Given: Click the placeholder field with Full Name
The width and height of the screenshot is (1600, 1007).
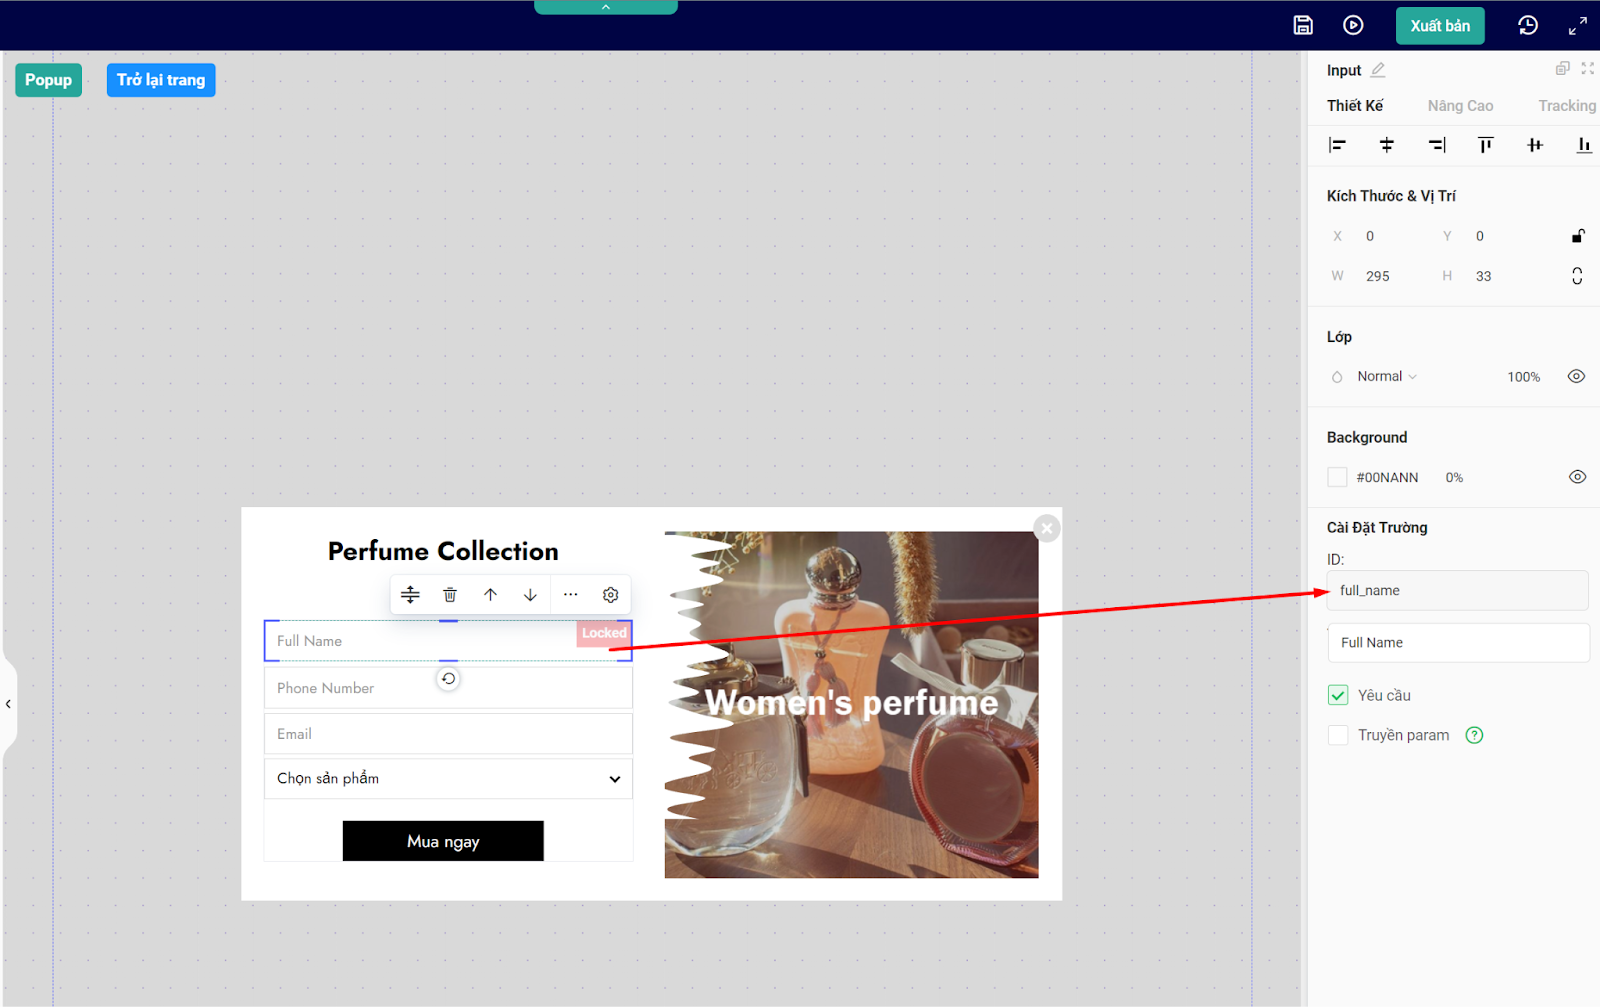Looking at the screenshot, I should pos(1458,643).
